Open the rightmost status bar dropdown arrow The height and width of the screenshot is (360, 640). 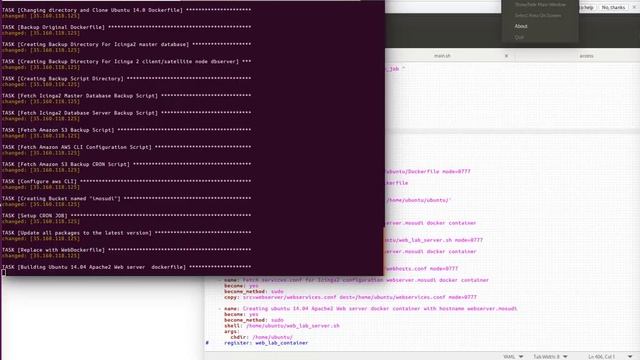(630, 357)
